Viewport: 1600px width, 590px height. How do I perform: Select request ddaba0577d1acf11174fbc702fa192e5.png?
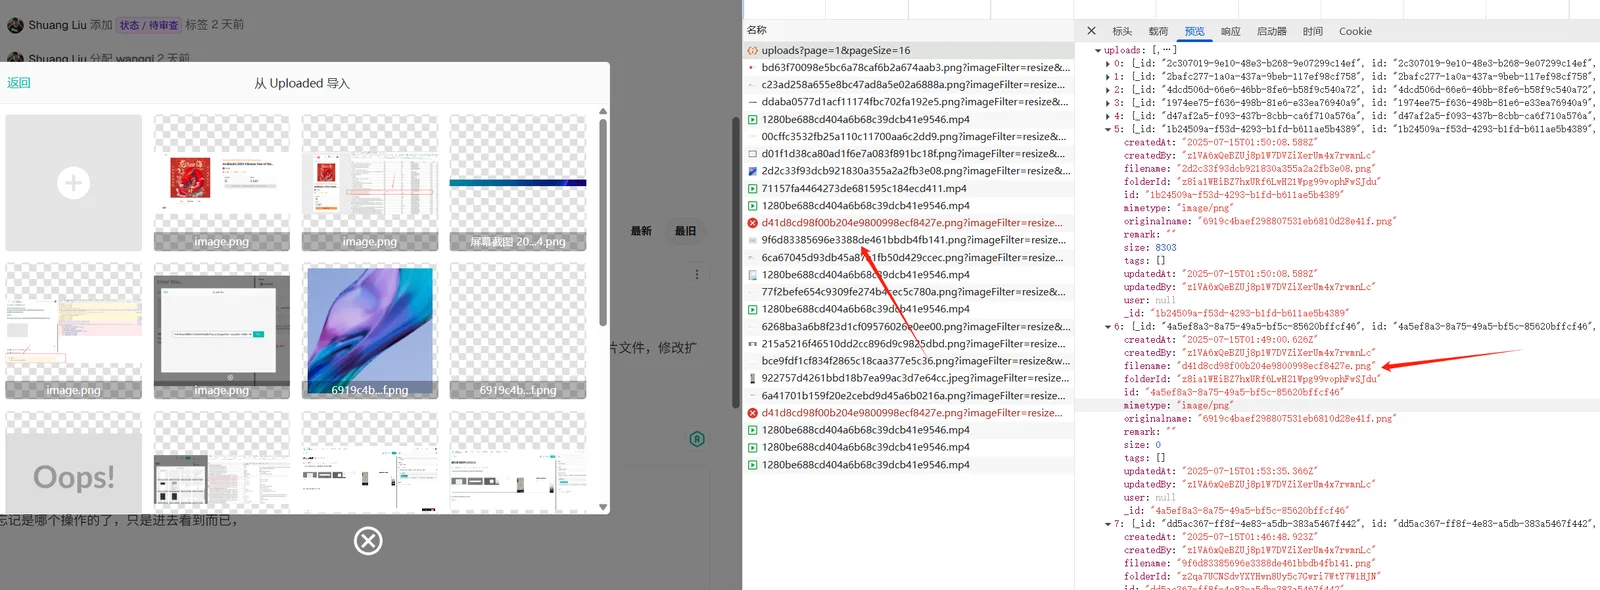point(908,102)
